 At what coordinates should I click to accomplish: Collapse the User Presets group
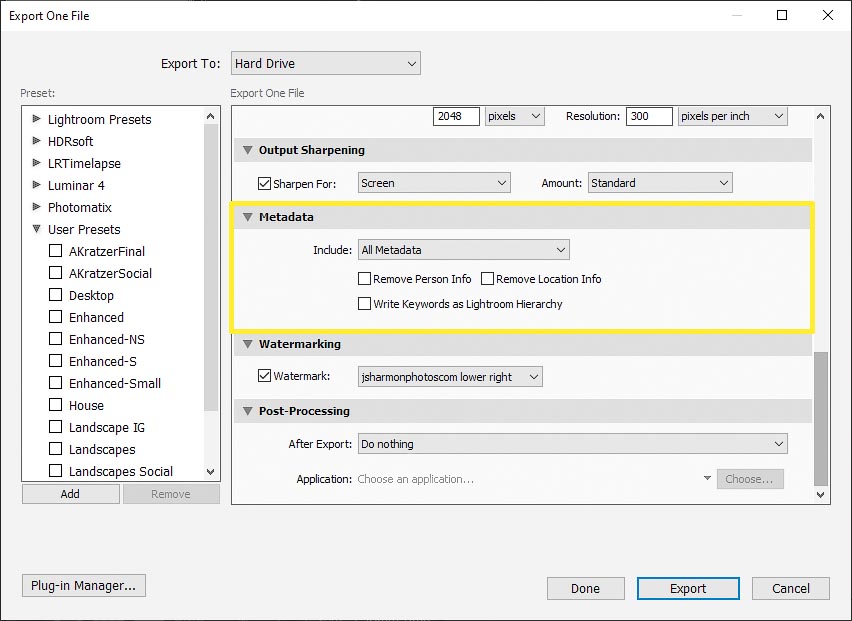(36, 229)
